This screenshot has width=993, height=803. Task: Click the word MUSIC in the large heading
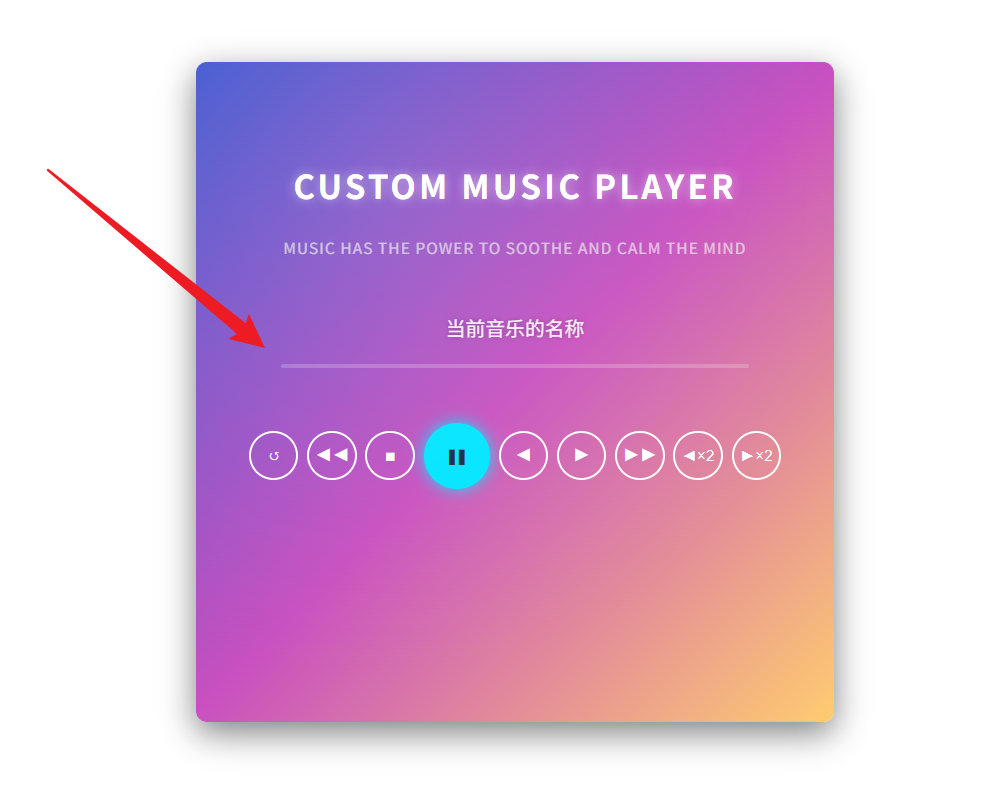pos(522,187)
